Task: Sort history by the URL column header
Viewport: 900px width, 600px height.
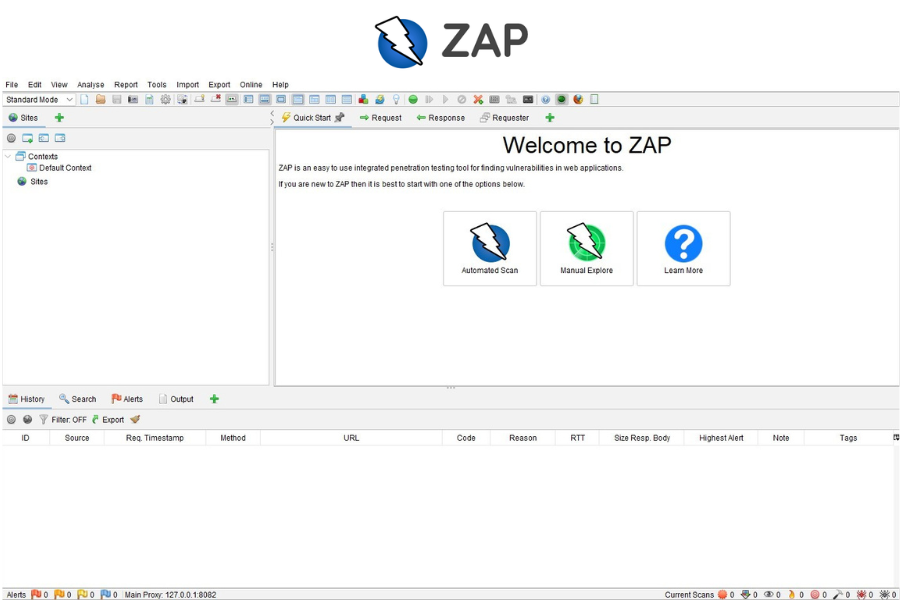Action: click(351, 438)
